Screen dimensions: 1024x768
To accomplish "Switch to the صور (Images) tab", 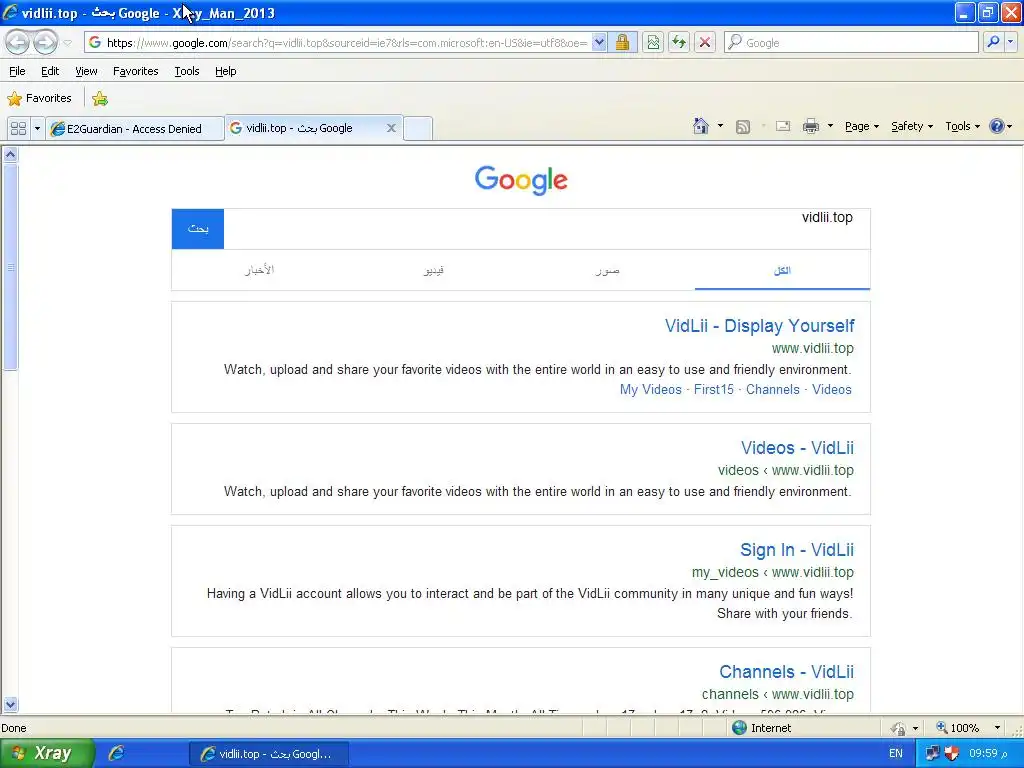I will click(607, 270).
